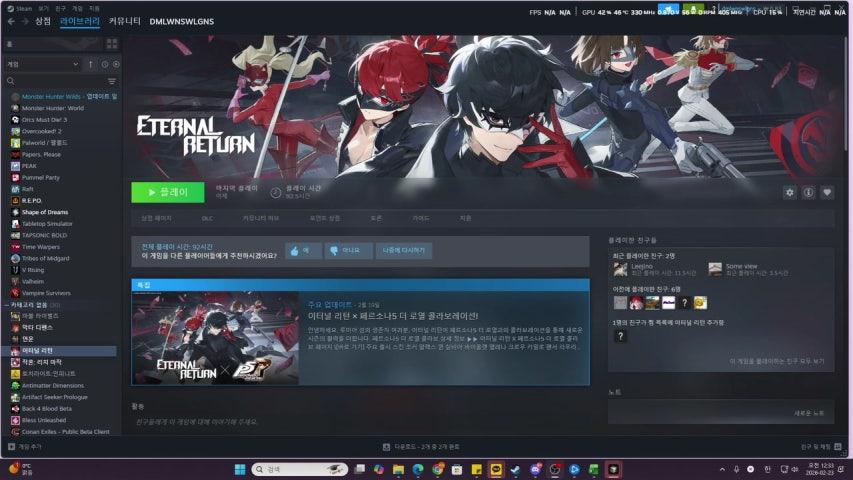
Task: Click 게임 추가 add game button
Action: 24,447
